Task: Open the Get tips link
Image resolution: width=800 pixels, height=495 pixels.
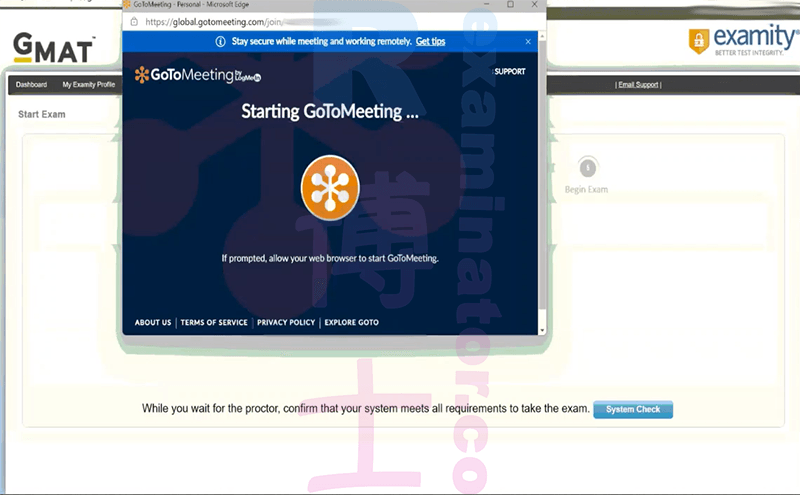Action: coord(431,42)
